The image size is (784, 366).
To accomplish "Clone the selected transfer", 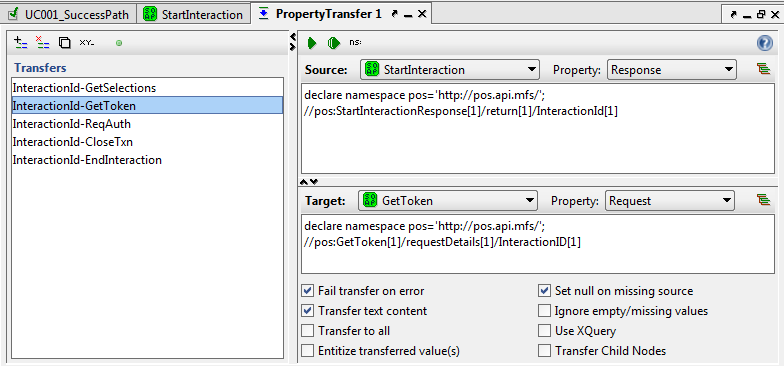I will click(x=64, y=43).
